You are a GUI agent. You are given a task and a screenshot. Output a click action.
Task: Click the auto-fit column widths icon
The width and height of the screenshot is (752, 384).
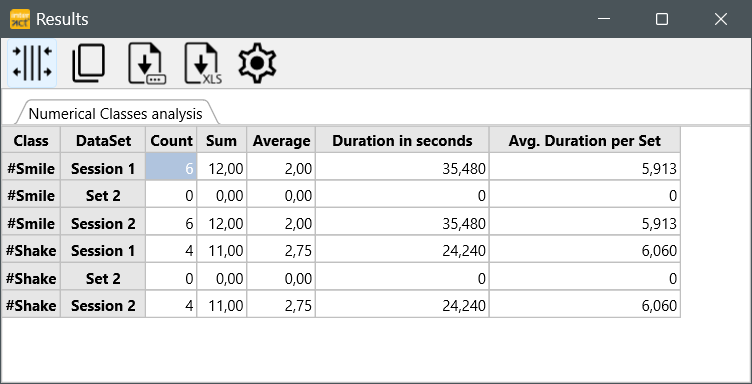click(x=32, y=63)
